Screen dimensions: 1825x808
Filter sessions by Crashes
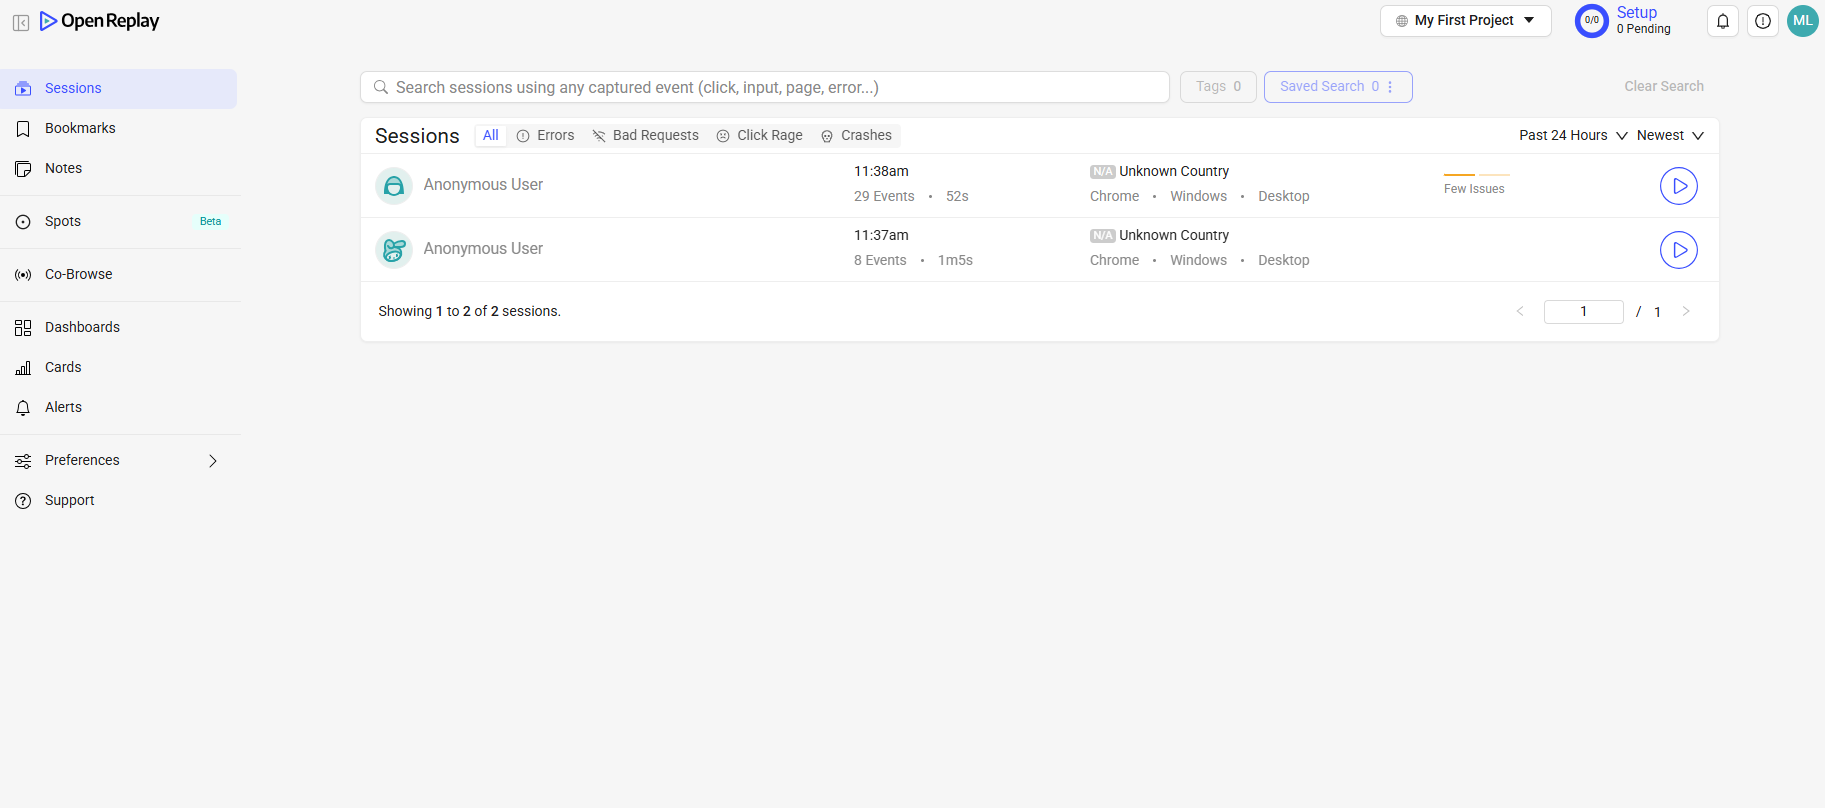coord(857,136)
